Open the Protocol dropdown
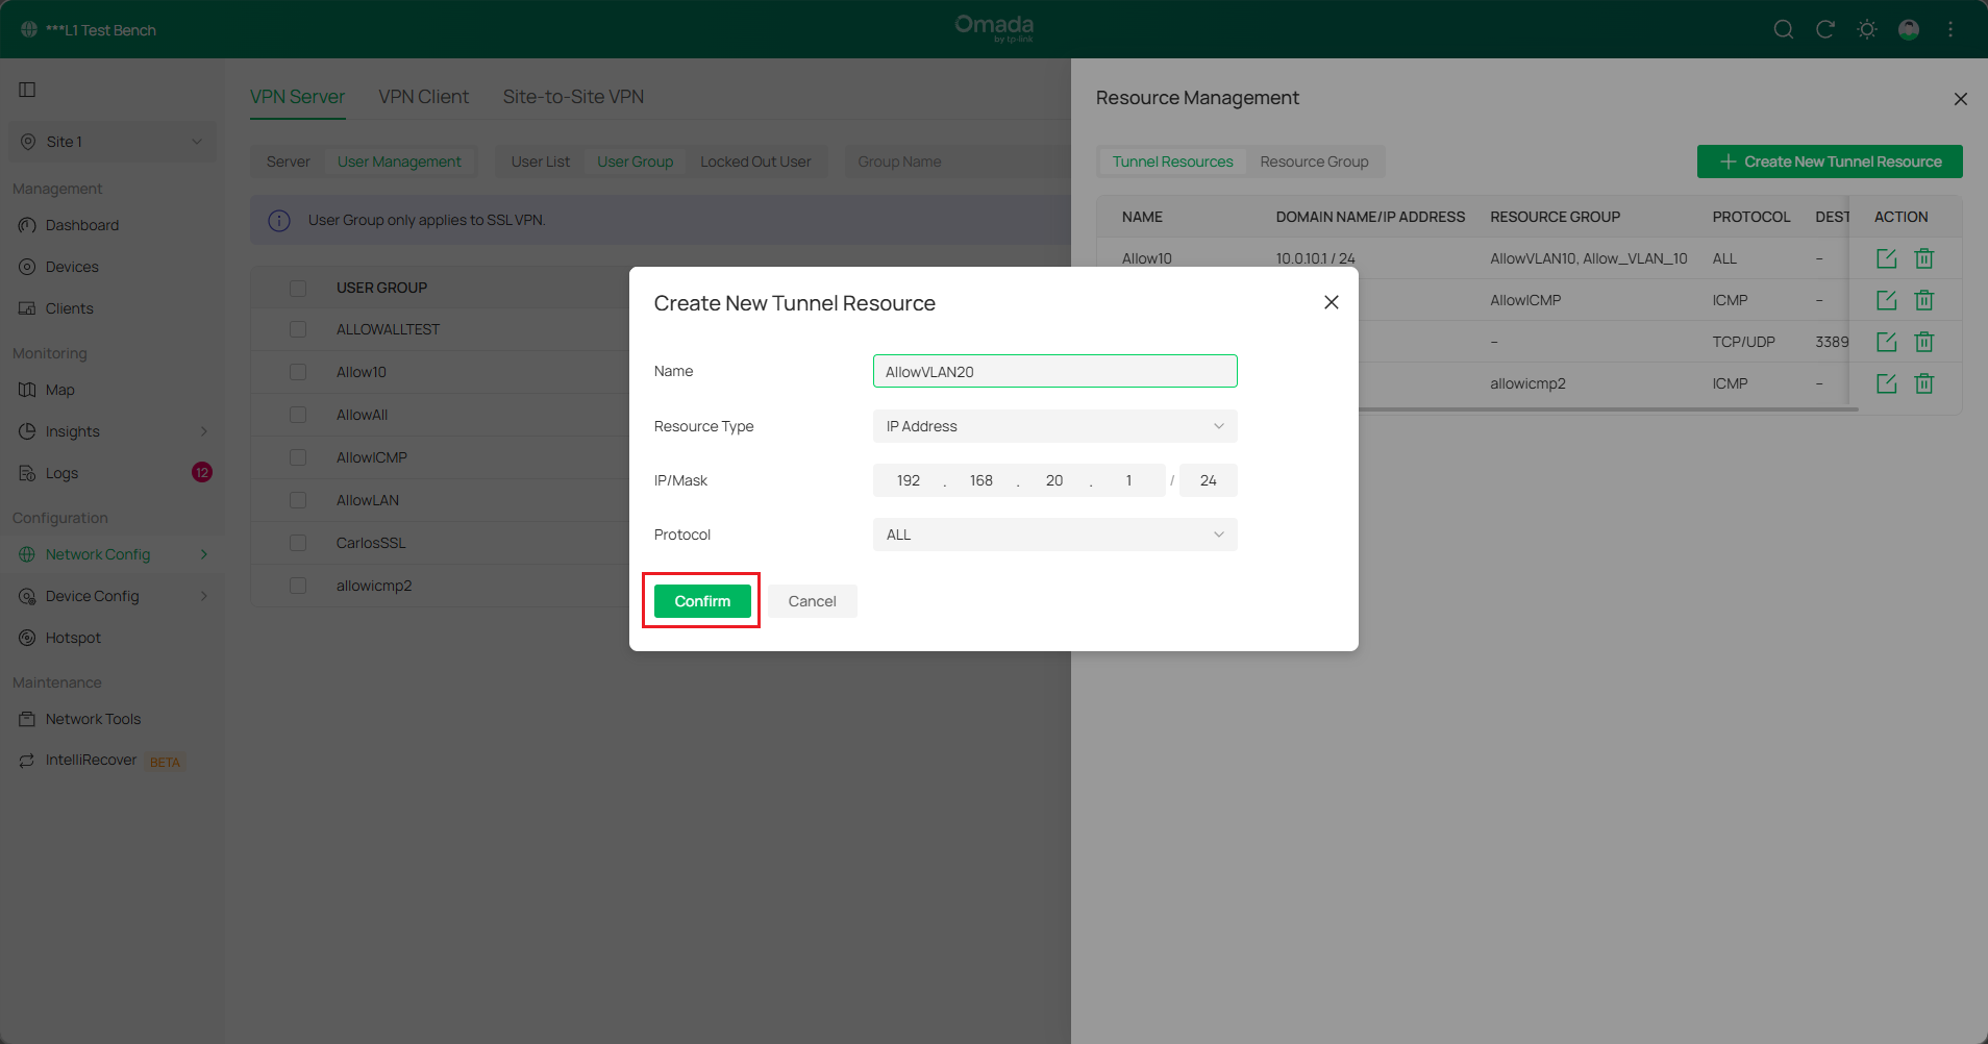1988x1044 pixels. pos(1055,534)
